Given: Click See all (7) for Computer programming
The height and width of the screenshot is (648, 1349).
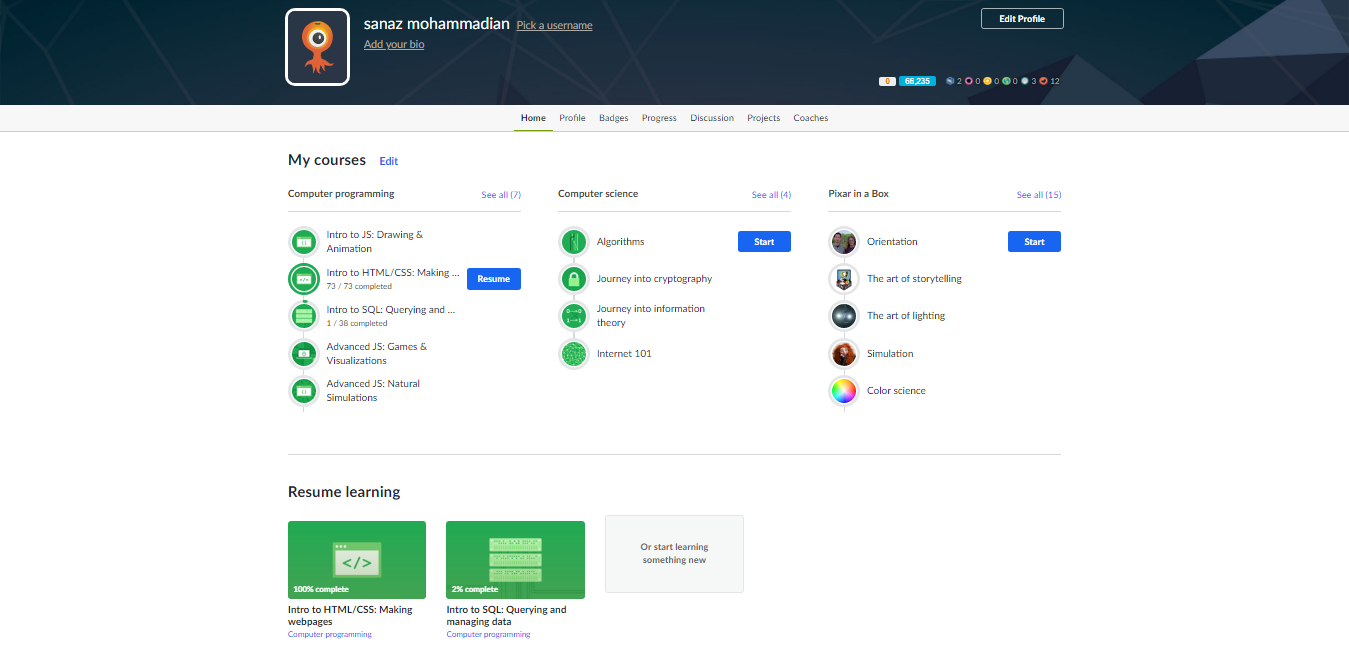Looking at the screenshot, I should [501, 195].
